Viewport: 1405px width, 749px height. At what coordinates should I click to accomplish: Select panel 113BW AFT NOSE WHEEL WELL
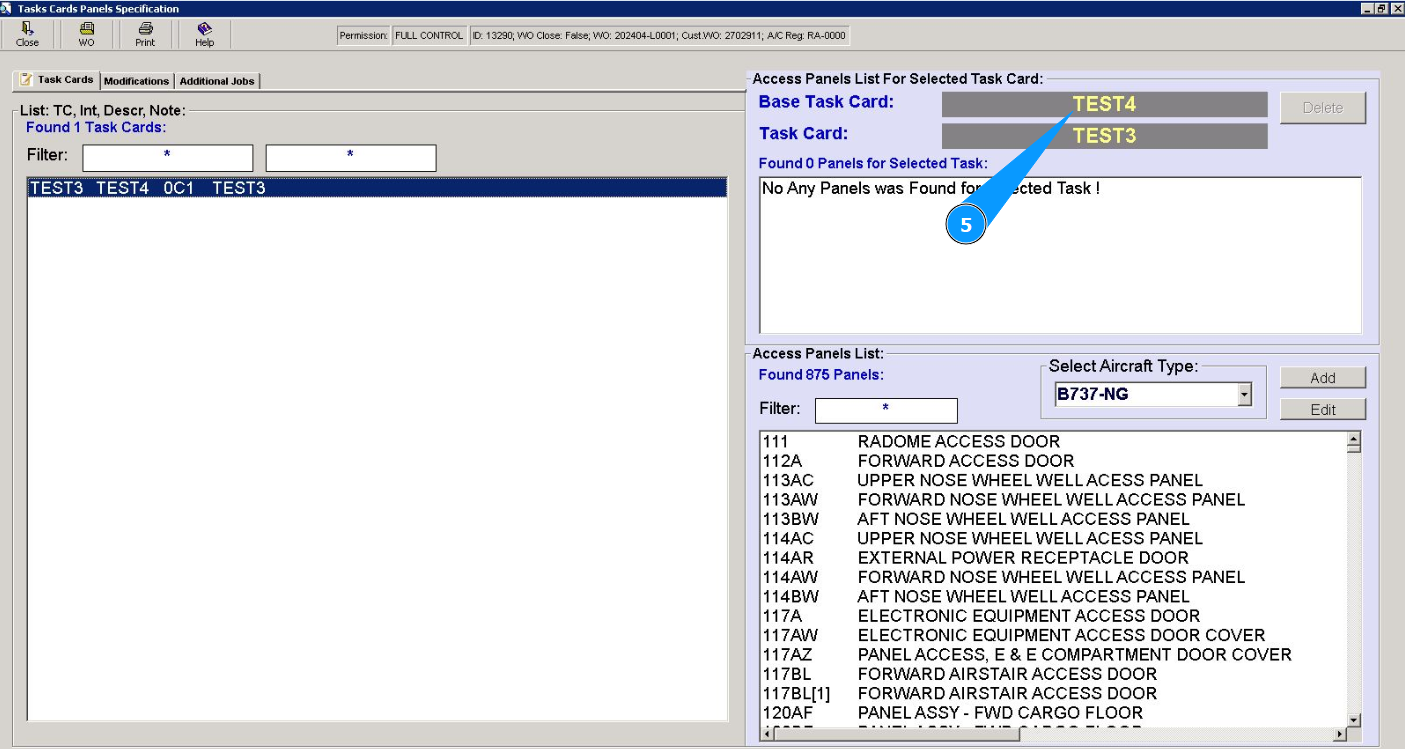pyautogui.click(x=1054, y=519)
